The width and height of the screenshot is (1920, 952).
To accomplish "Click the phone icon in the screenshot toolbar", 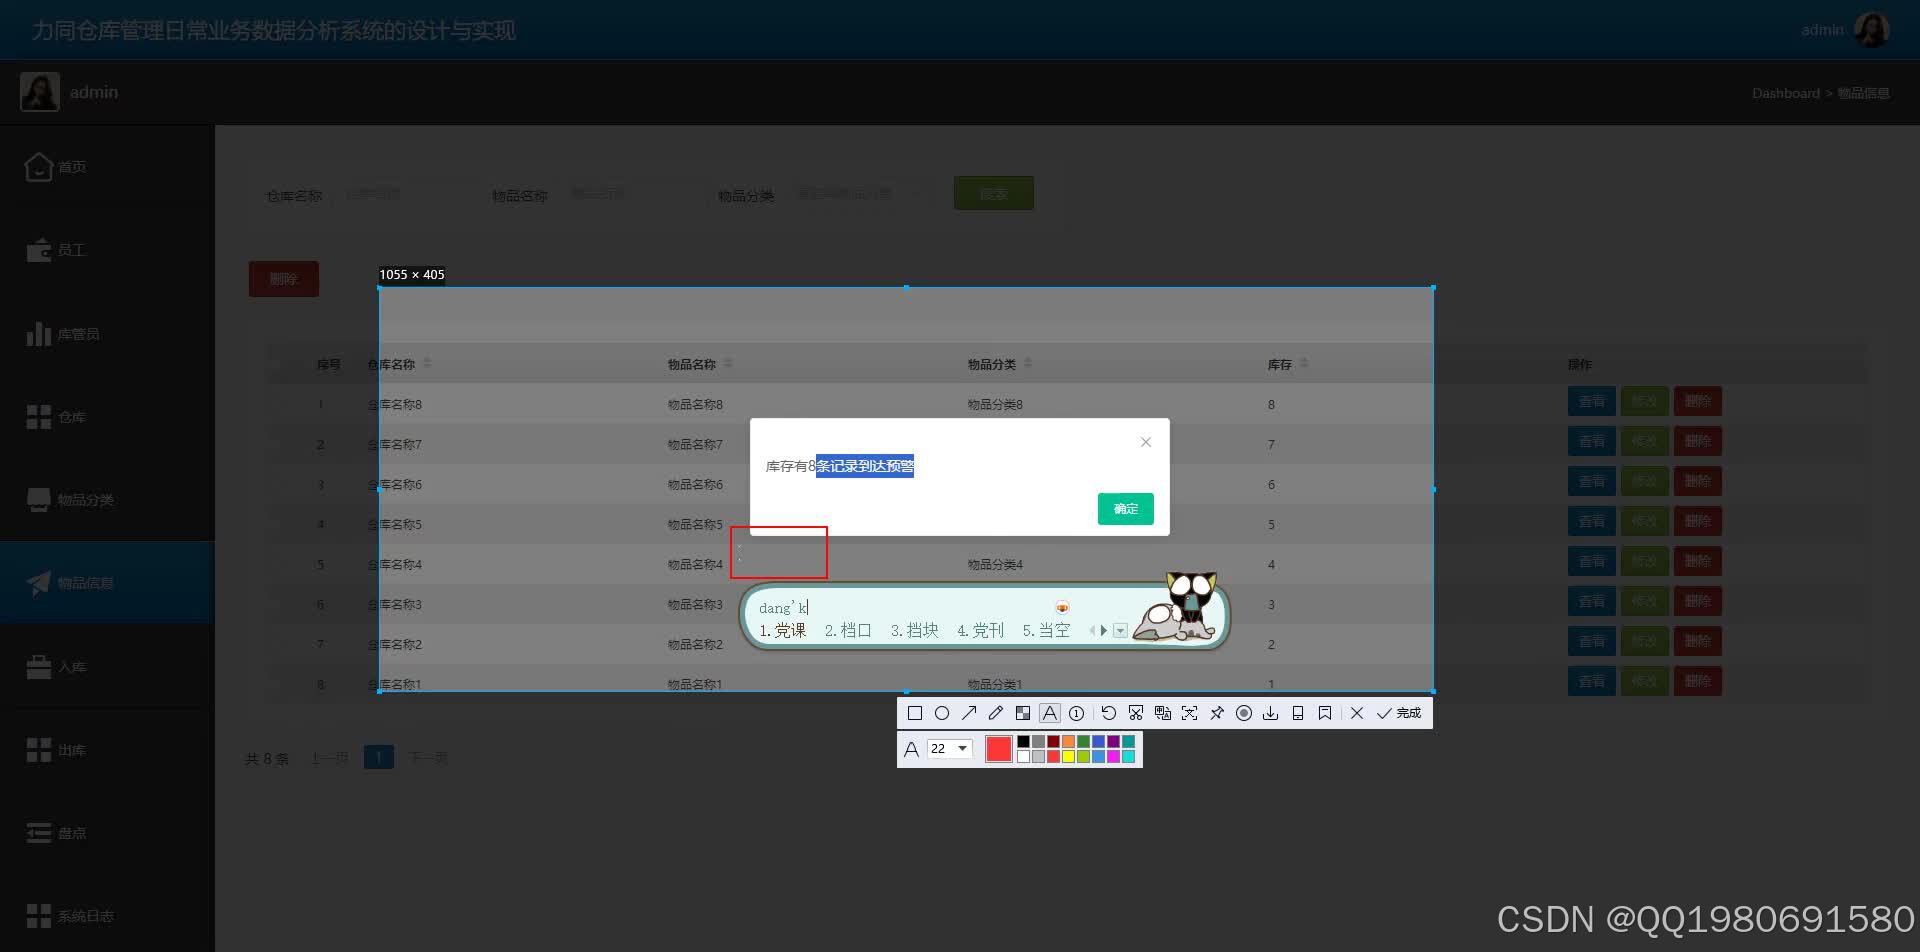I will pos(1298,713).
